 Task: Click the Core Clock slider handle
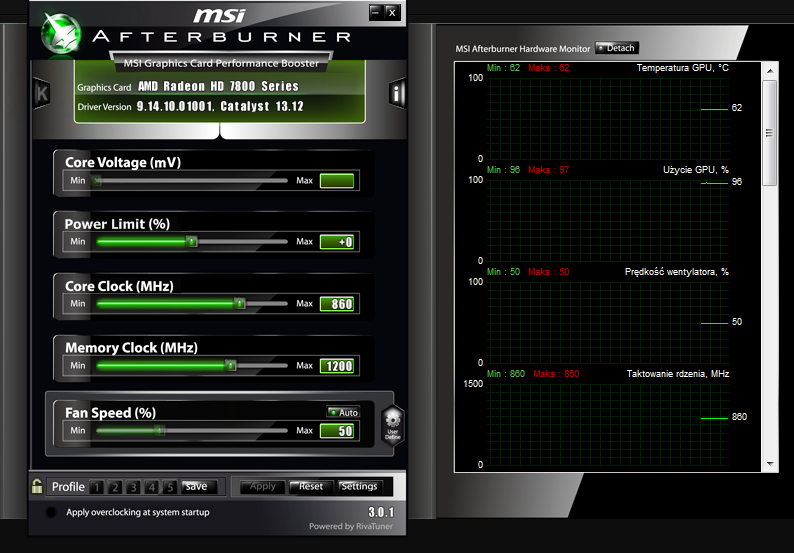(x=240, y=303)
